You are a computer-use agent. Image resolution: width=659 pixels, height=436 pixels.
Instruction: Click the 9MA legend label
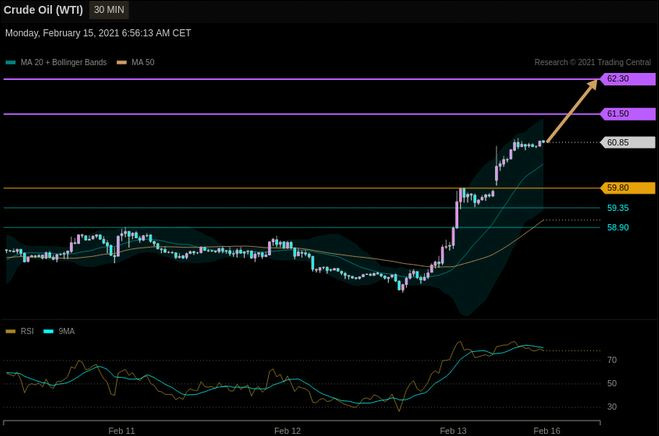(66, 331)
